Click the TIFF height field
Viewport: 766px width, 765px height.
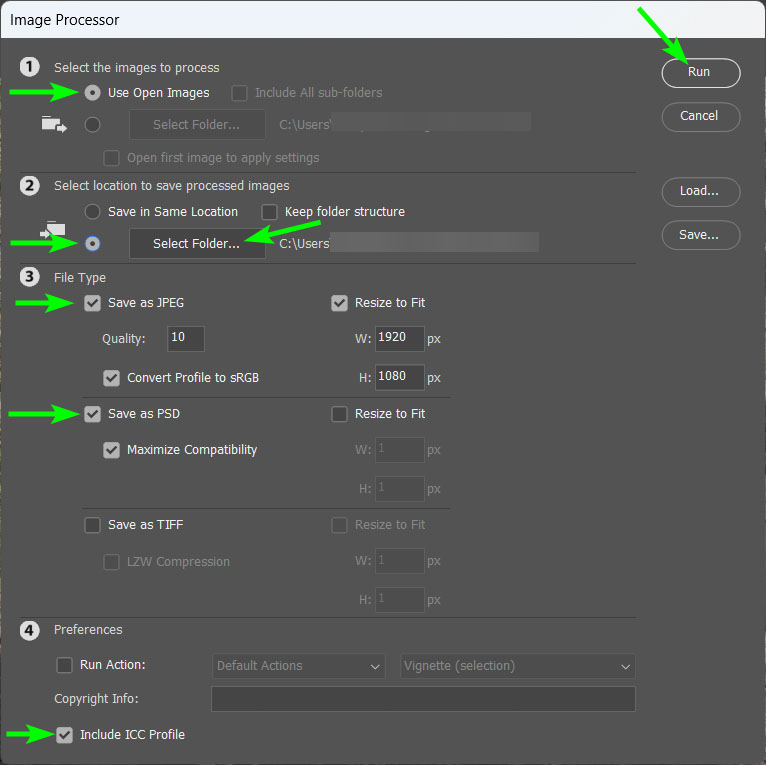(x=400, y=599)
